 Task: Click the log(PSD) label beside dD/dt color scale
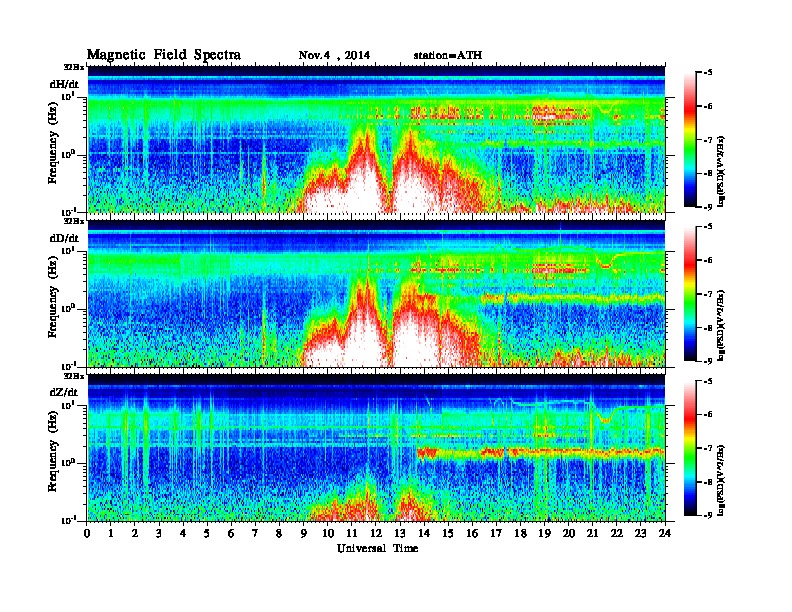click(x=722, y=326)
